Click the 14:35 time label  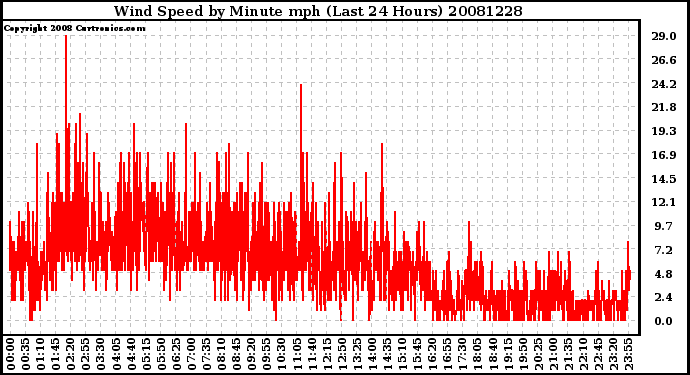(x=387, y=354)
